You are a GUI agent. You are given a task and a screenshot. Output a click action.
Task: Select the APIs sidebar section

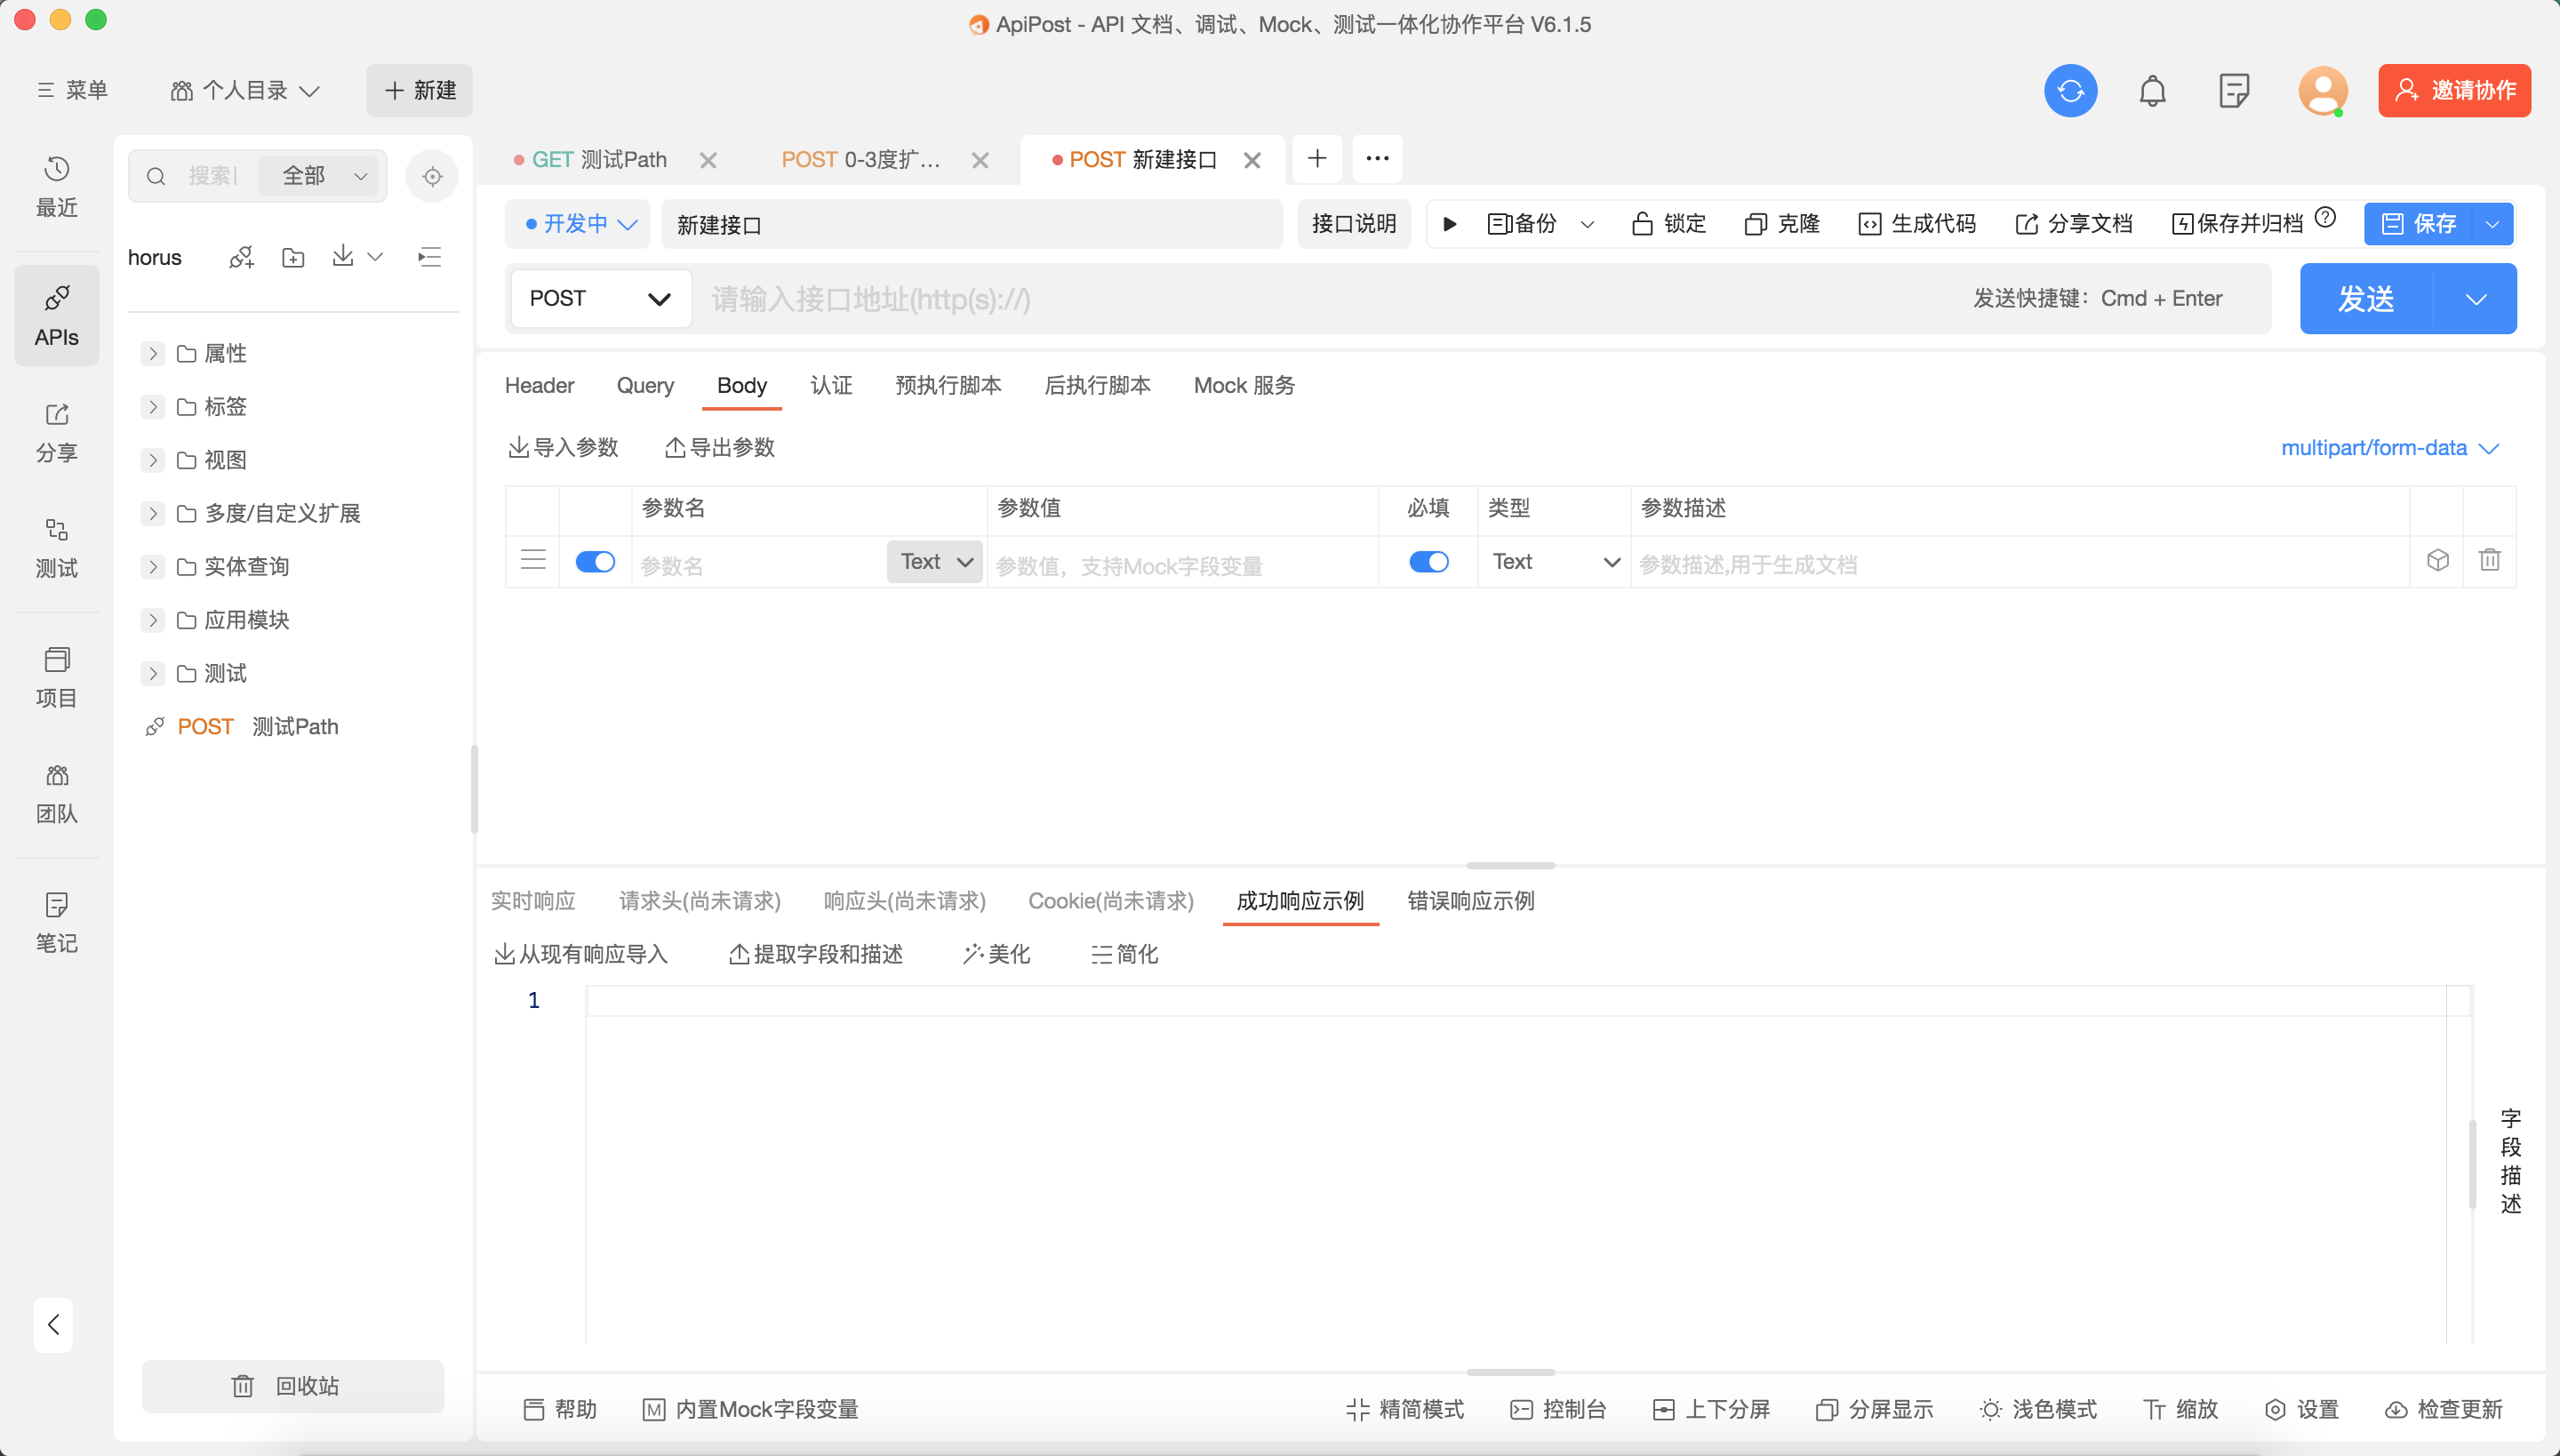[x=57, y=316]
